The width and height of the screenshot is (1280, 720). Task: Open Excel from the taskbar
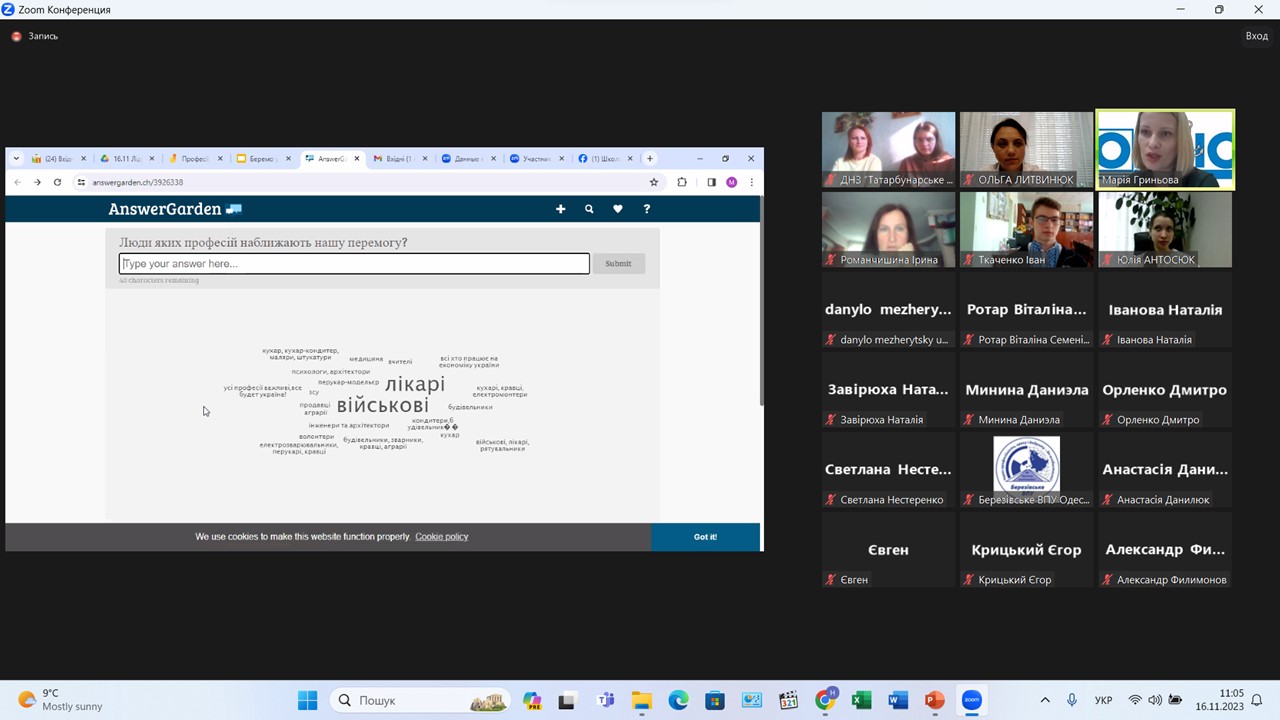tap(861, 700)
